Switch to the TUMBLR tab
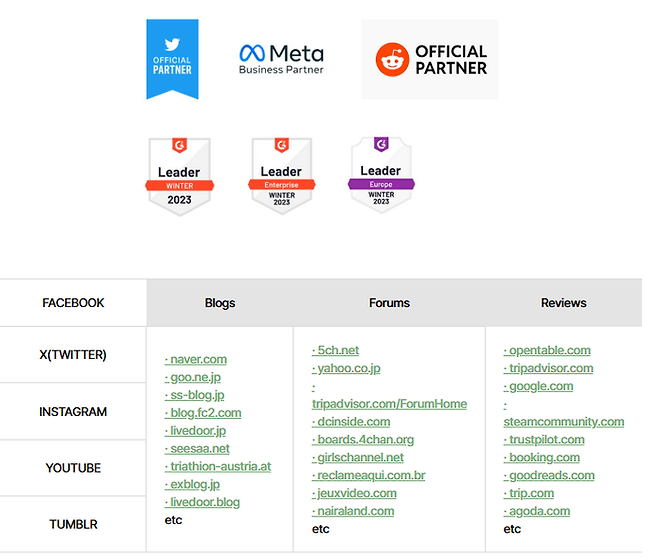The image size is (658, 558). pos(73,524)
